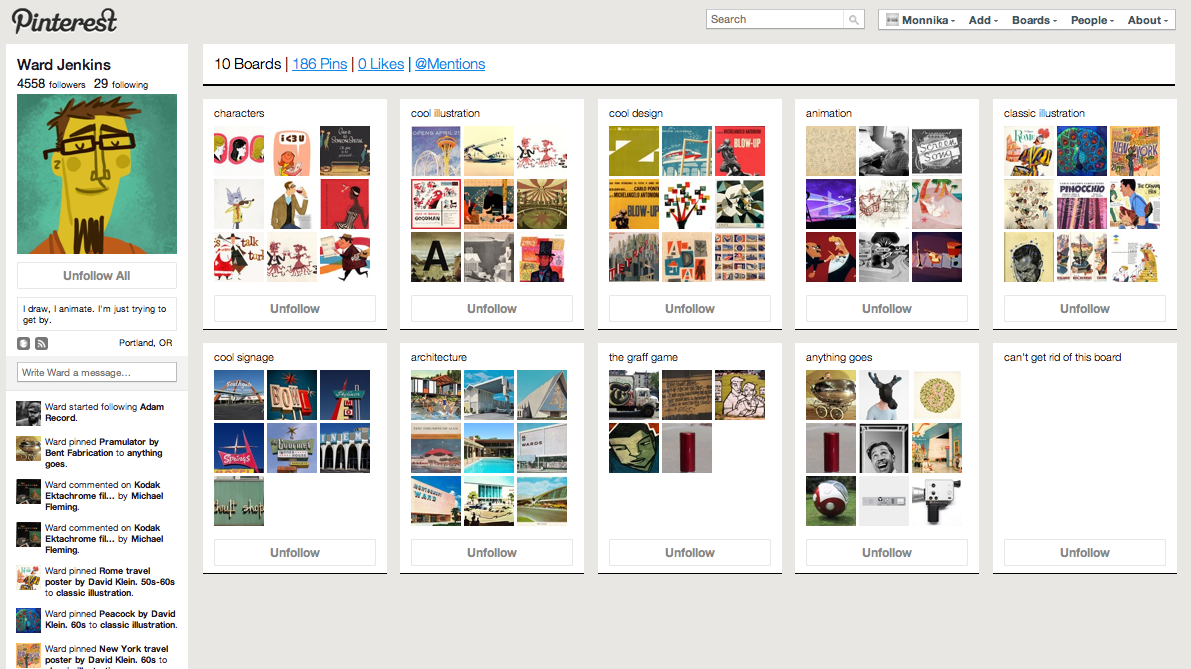Unfollow the characters board
Image resolution: width=1191 pixels, height=669 pixels.
295,308
